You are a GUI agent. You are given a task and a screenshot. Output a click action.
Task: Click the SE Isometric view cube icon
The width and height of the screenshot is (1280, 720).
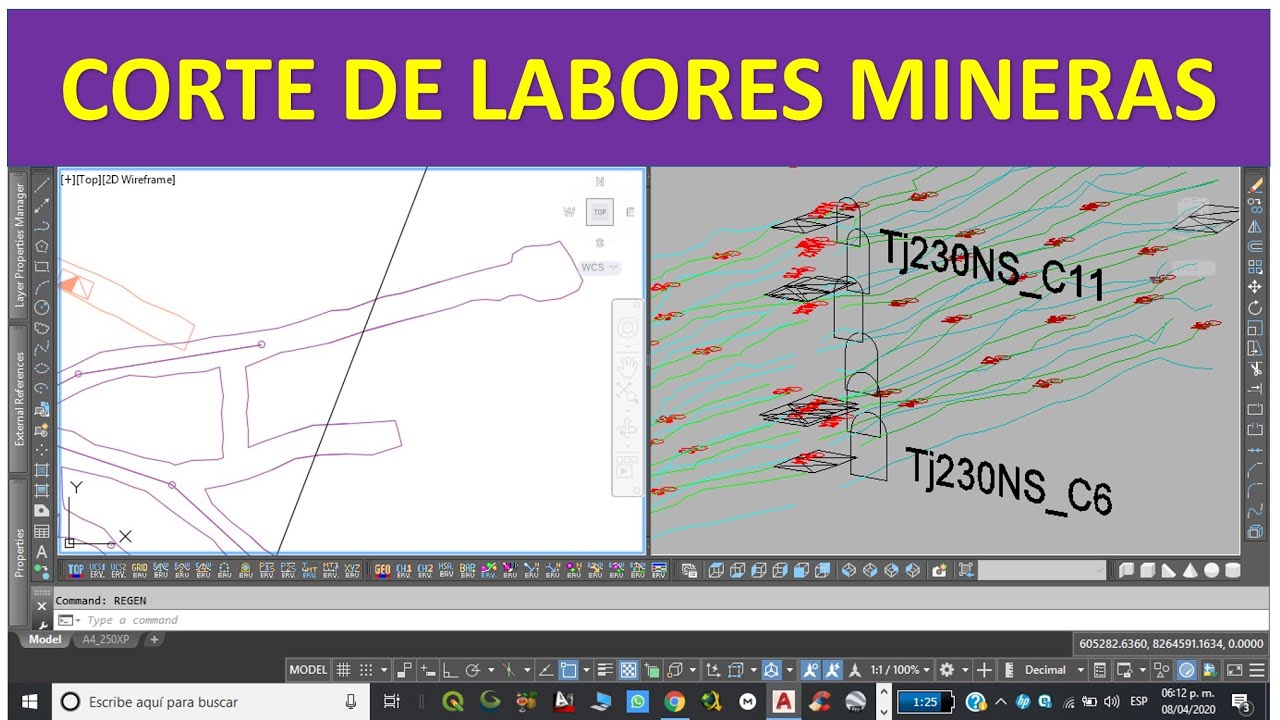coord(870,570)
